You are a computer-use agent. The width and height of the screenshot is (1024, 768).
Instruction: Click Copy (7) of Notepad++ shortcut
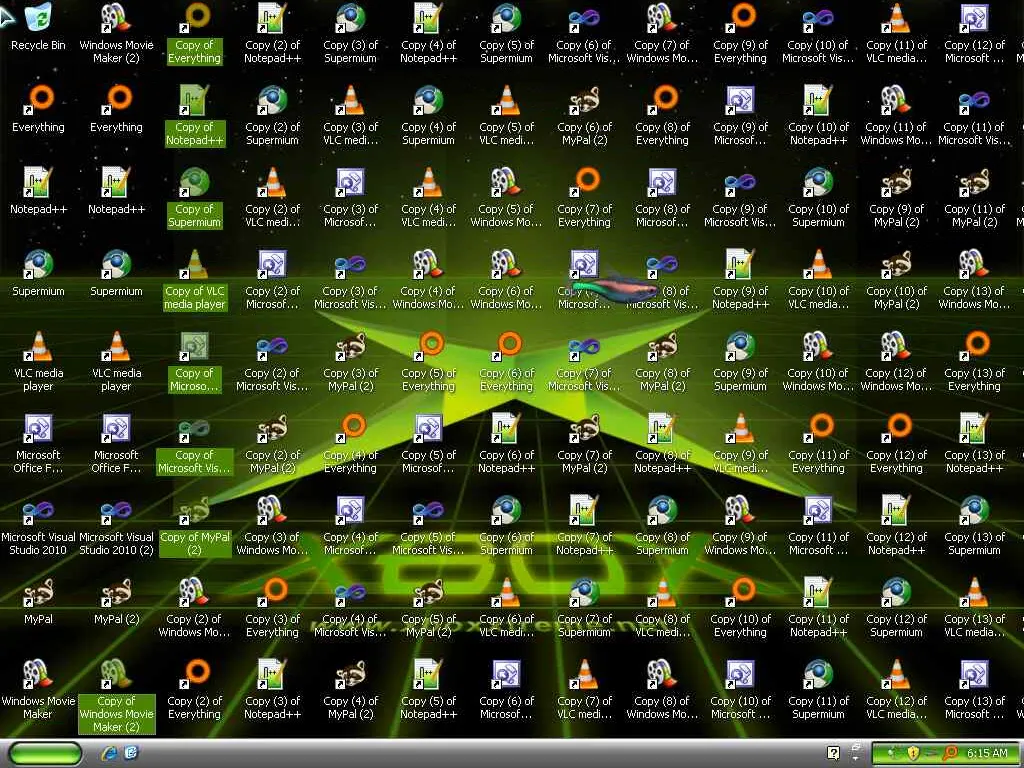click(x=584, y=526)
